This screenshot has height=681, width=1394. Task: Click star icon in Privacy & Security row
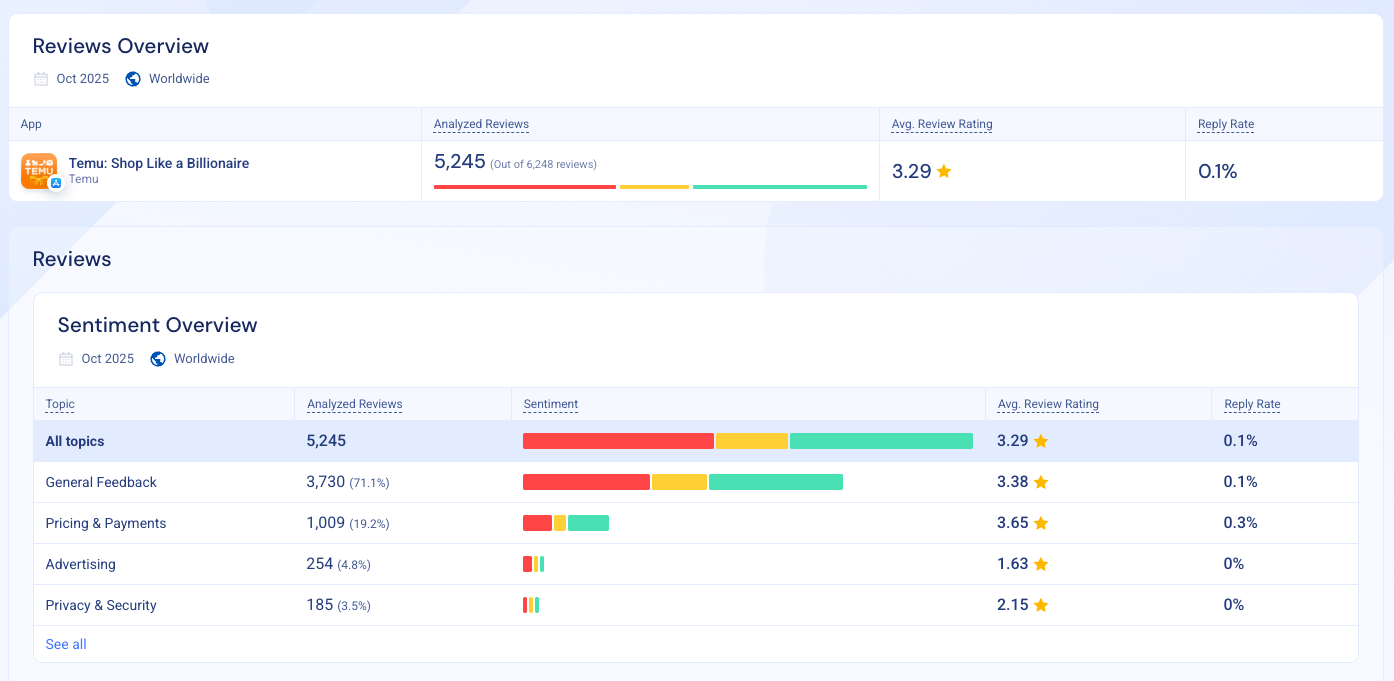click(1040, 606)
